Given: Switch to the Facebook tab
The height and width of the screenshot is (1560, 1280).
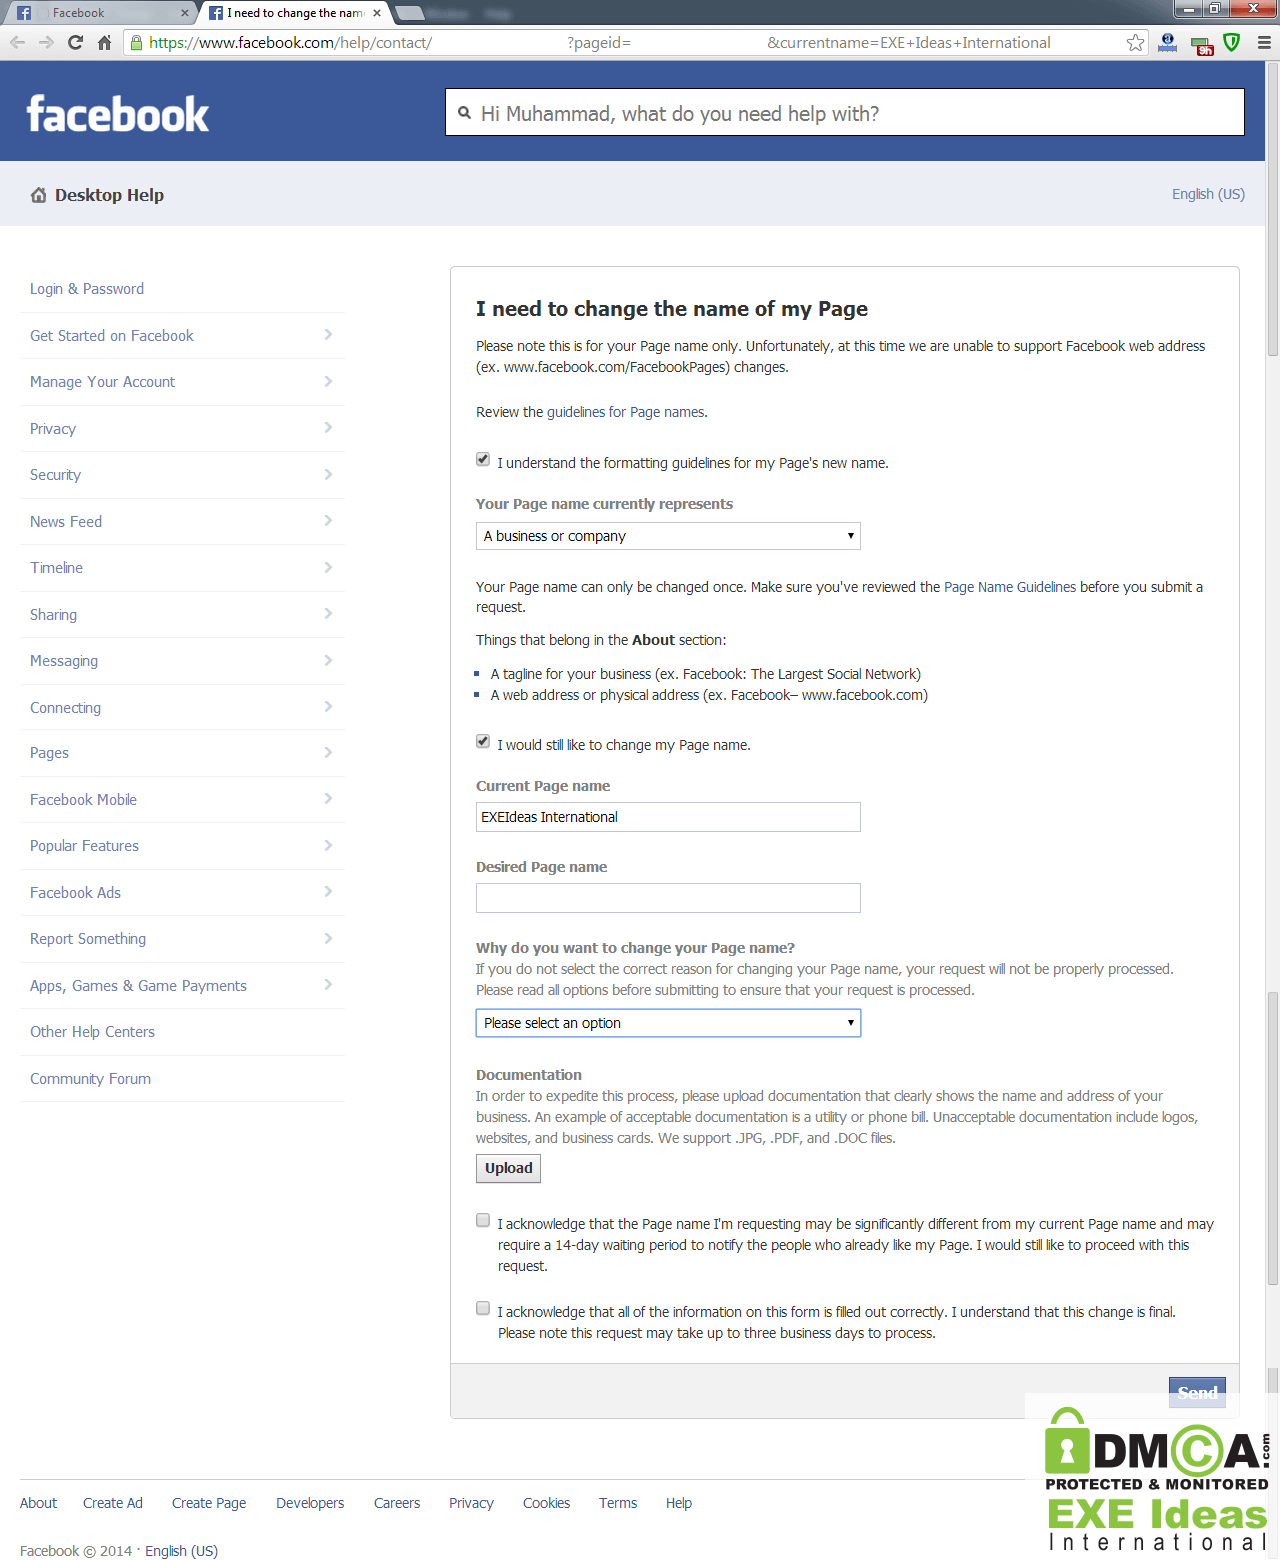Looking at the screenshot, I should pos(100,13).
